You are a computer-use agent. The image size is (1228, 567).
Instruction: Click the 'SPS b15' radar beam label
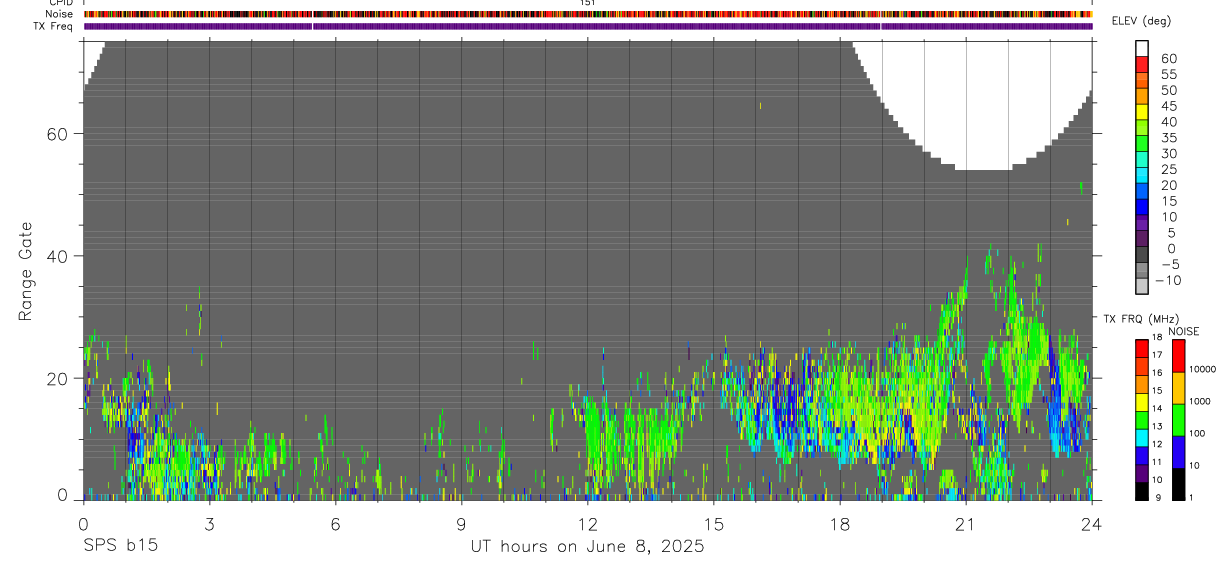tap(120, 547)
